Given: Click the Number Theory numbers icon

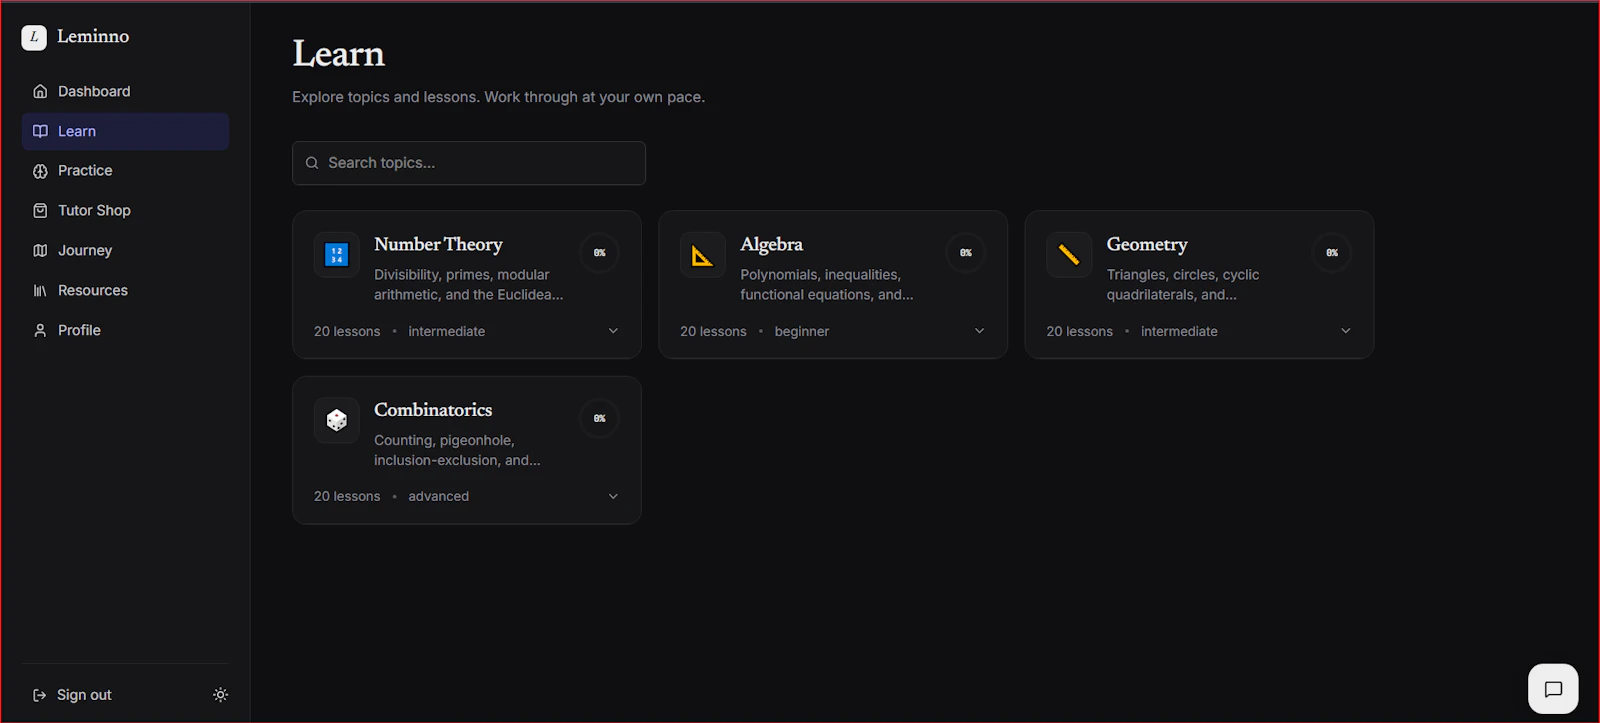Looking at the screenshot, I should click(x=337, y=255).
